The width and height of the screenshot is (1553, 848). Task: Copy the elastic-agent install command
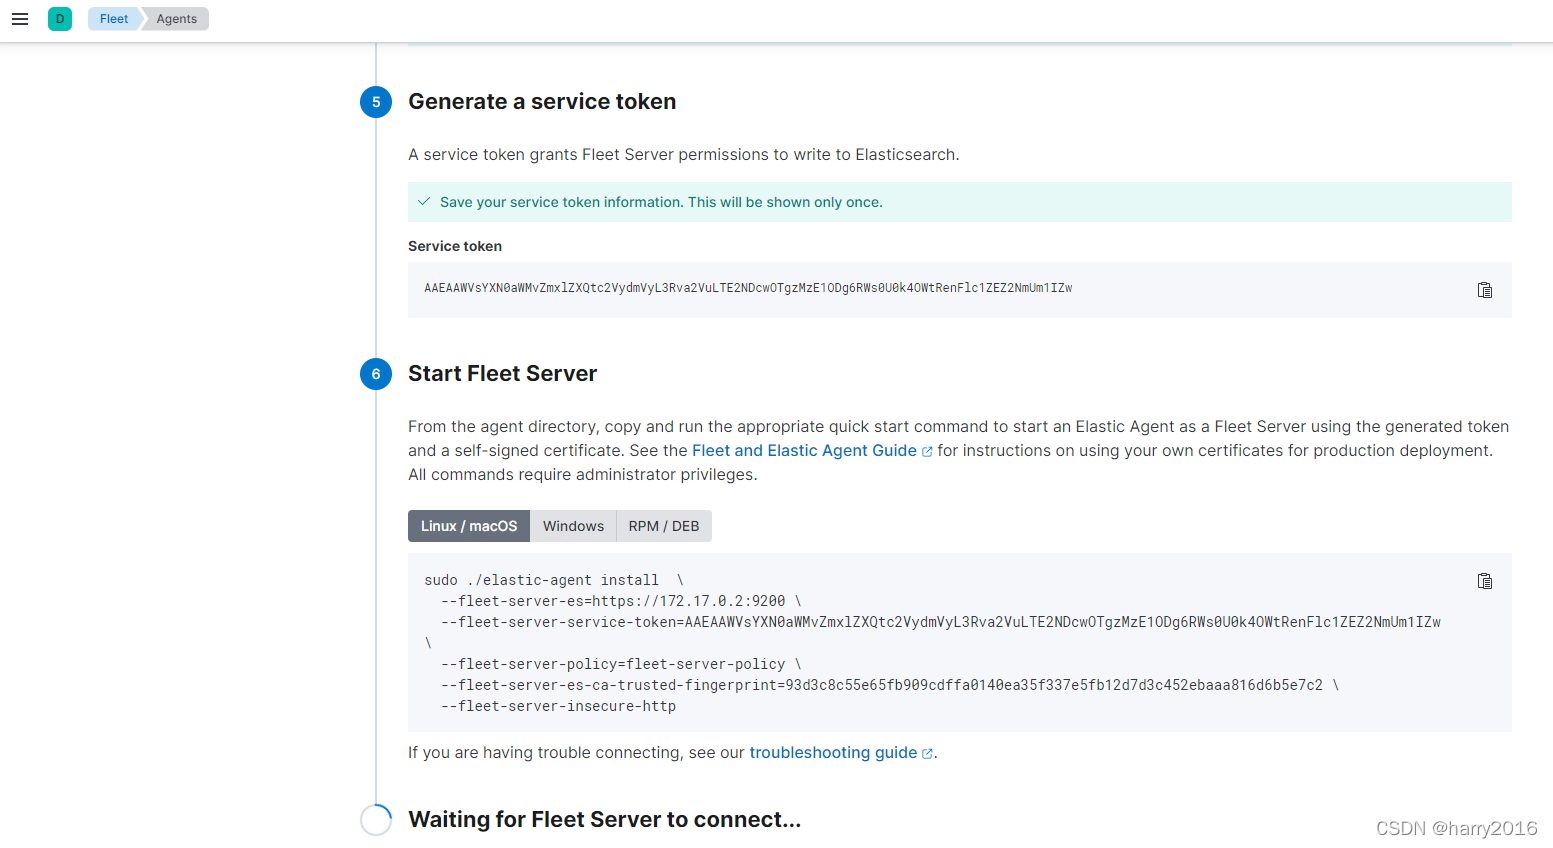pos(1485,581)
